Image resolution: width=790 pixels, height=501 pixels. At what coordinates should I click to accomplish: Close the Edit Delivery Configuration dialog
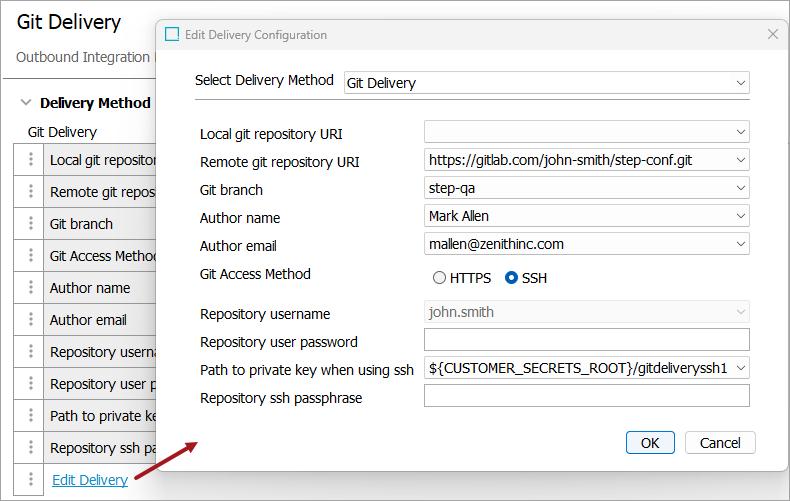click(772, 34)
